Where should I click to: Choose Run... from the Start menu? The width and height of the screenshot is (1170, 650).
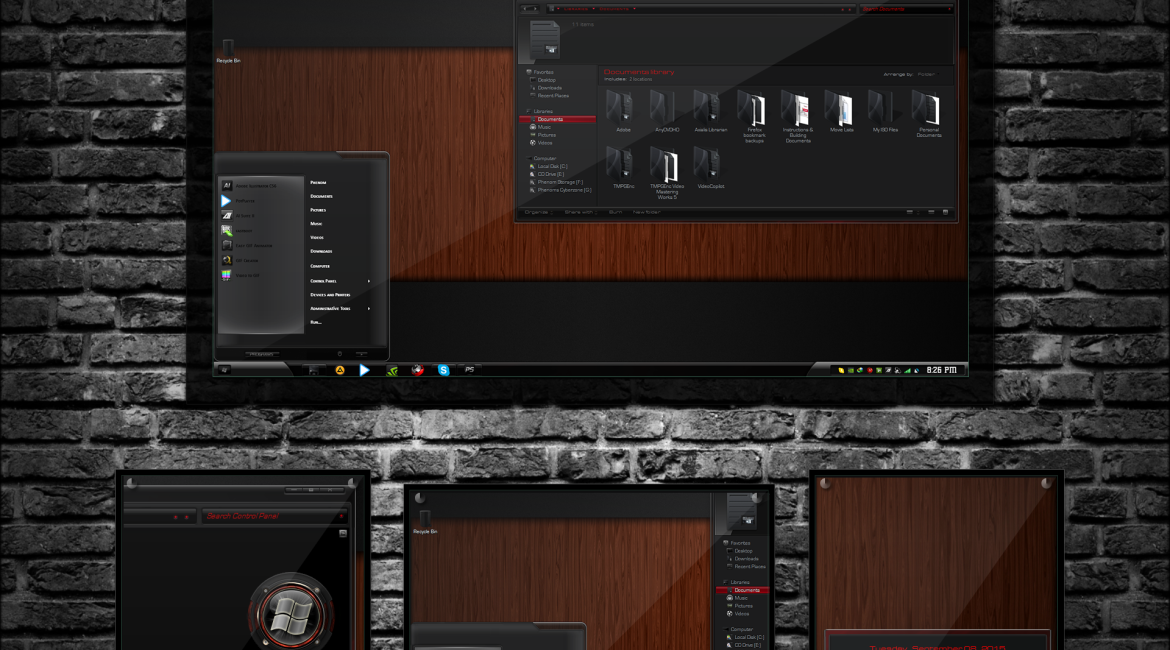coord(316,322)
